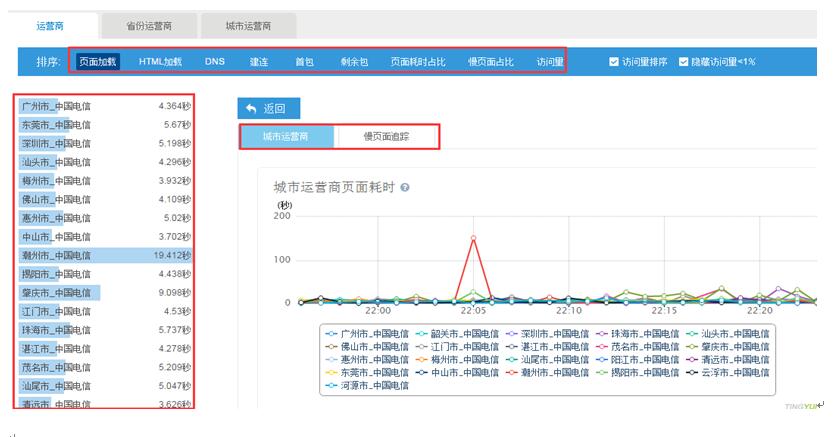Open the 城市运营商 top tab
The height and width of the screenshot is (437, 837).
pyautogui.click(x=247, y=25)
